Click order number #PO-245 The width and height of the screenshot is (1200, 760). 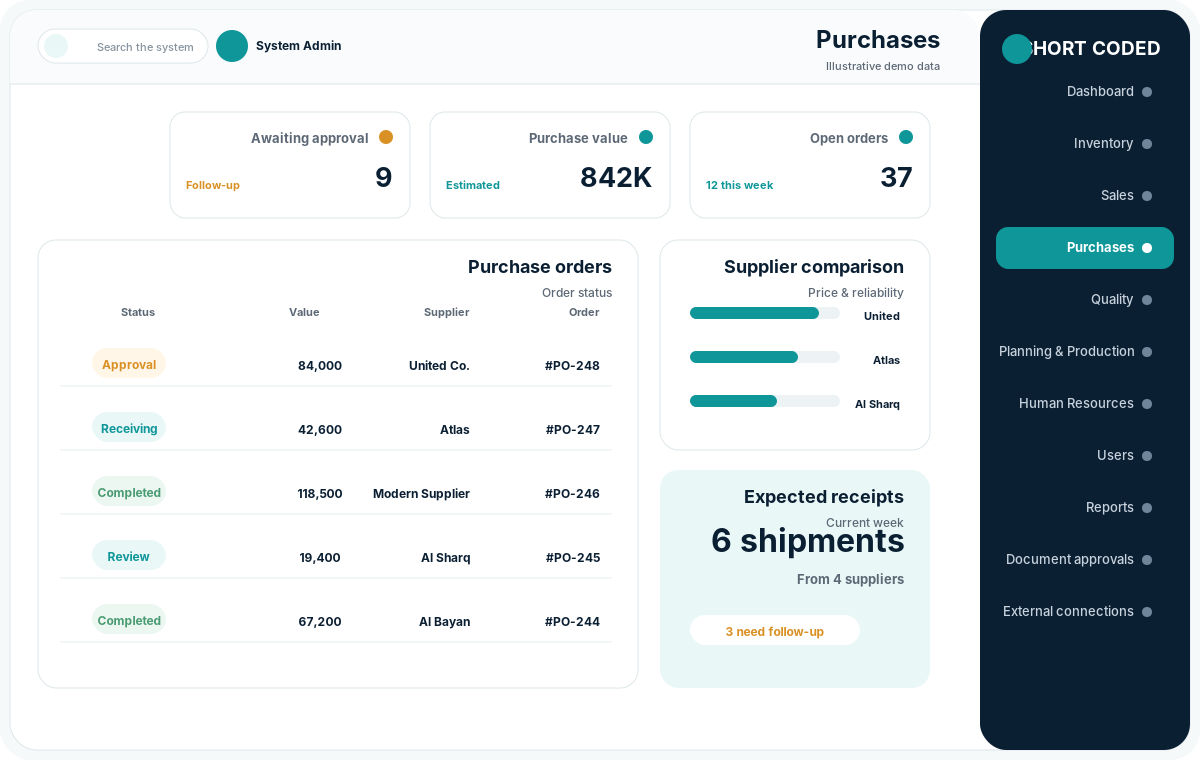coord(573,558)
